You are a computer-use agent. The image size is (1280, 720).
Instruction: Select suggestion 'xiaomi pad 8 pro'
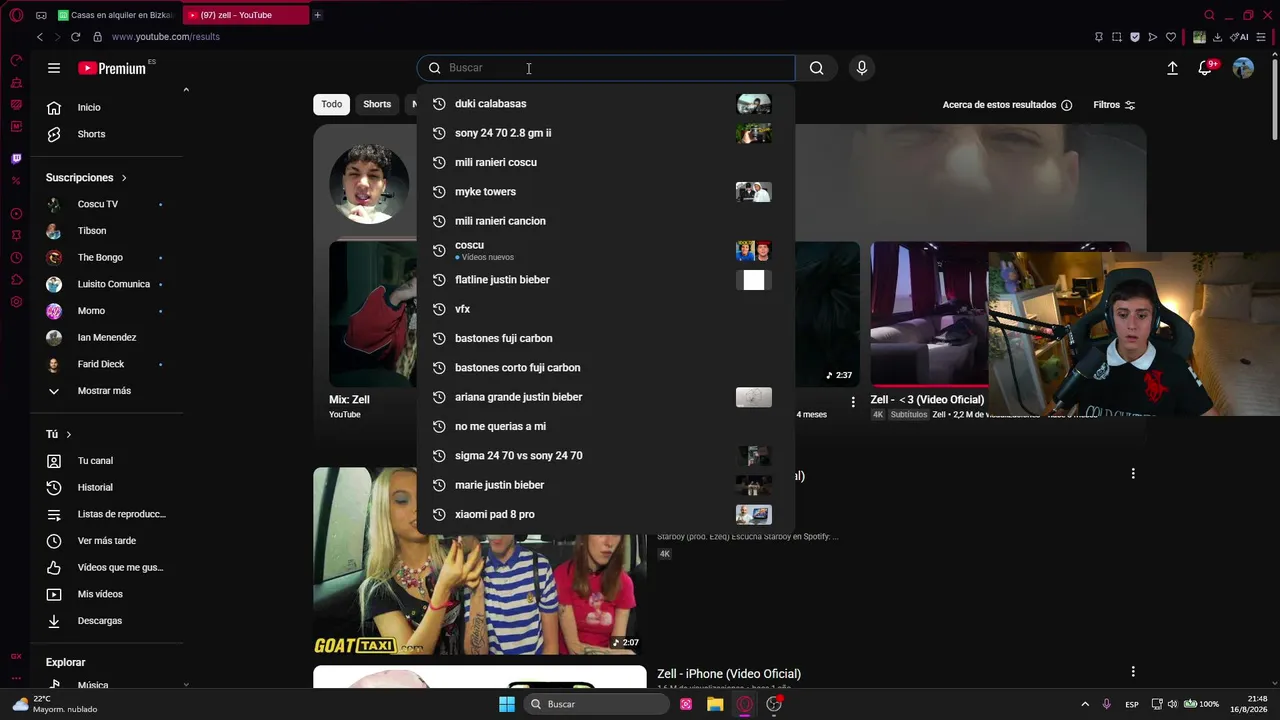pyautogui.click(x=605, y=514)
